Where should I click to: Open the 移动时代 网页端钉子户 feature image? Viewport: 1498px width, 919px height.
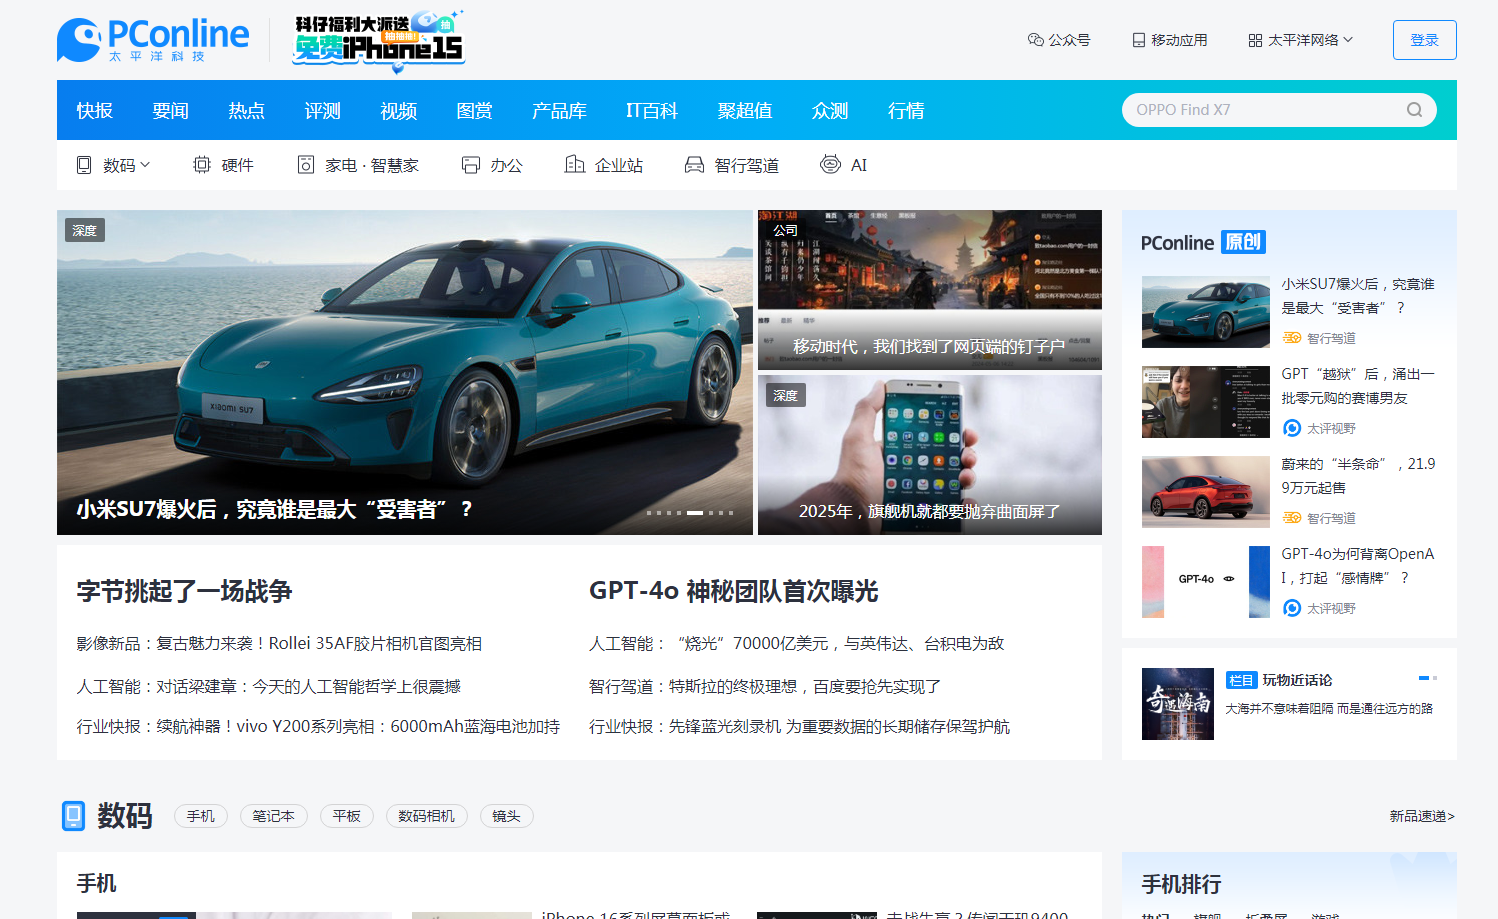pyautogui.click(x=930, y=290)
